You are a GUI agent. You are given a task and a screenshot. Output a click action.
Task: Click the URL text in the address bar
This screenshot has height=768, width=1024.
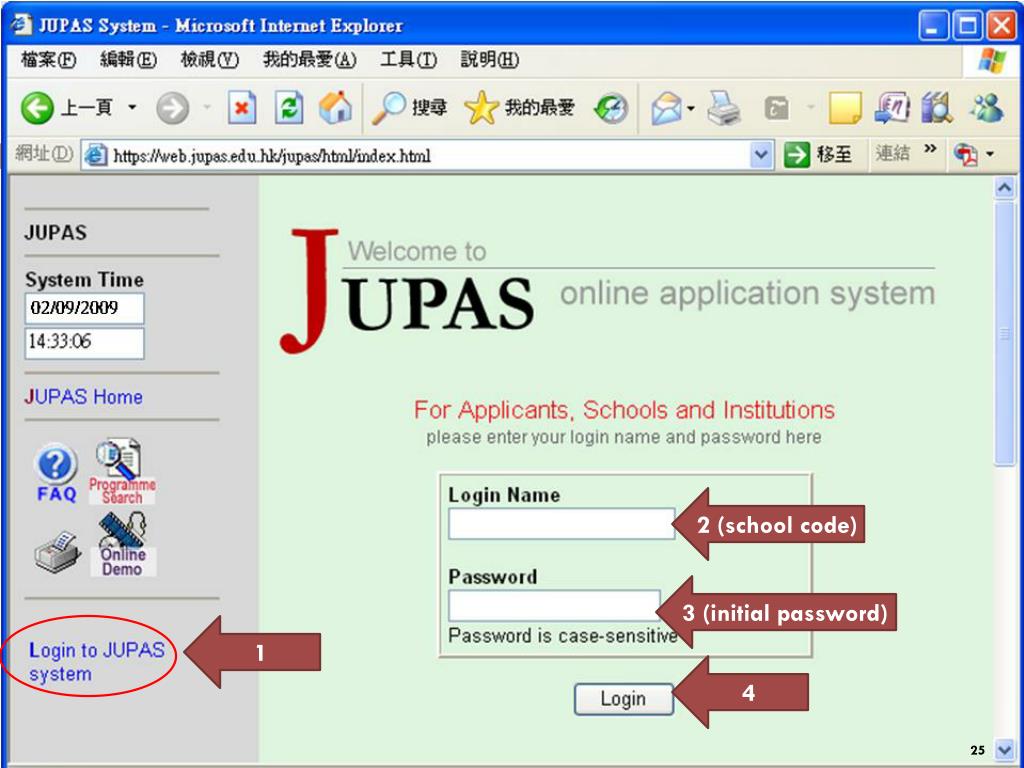coord(272,156)
